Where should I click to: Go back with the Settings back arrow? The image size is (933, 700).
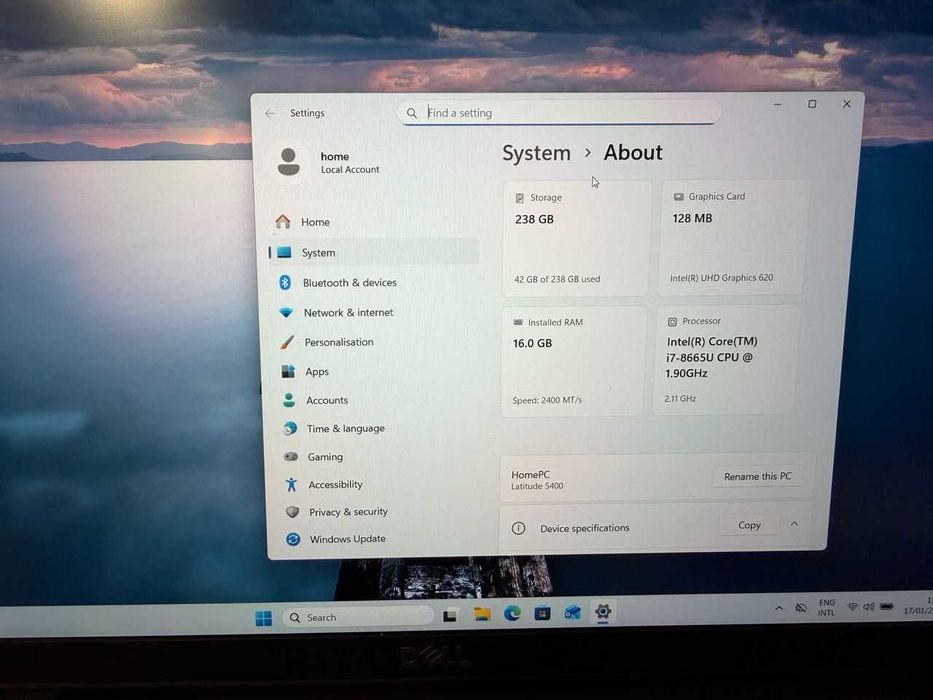click(270, 113)
